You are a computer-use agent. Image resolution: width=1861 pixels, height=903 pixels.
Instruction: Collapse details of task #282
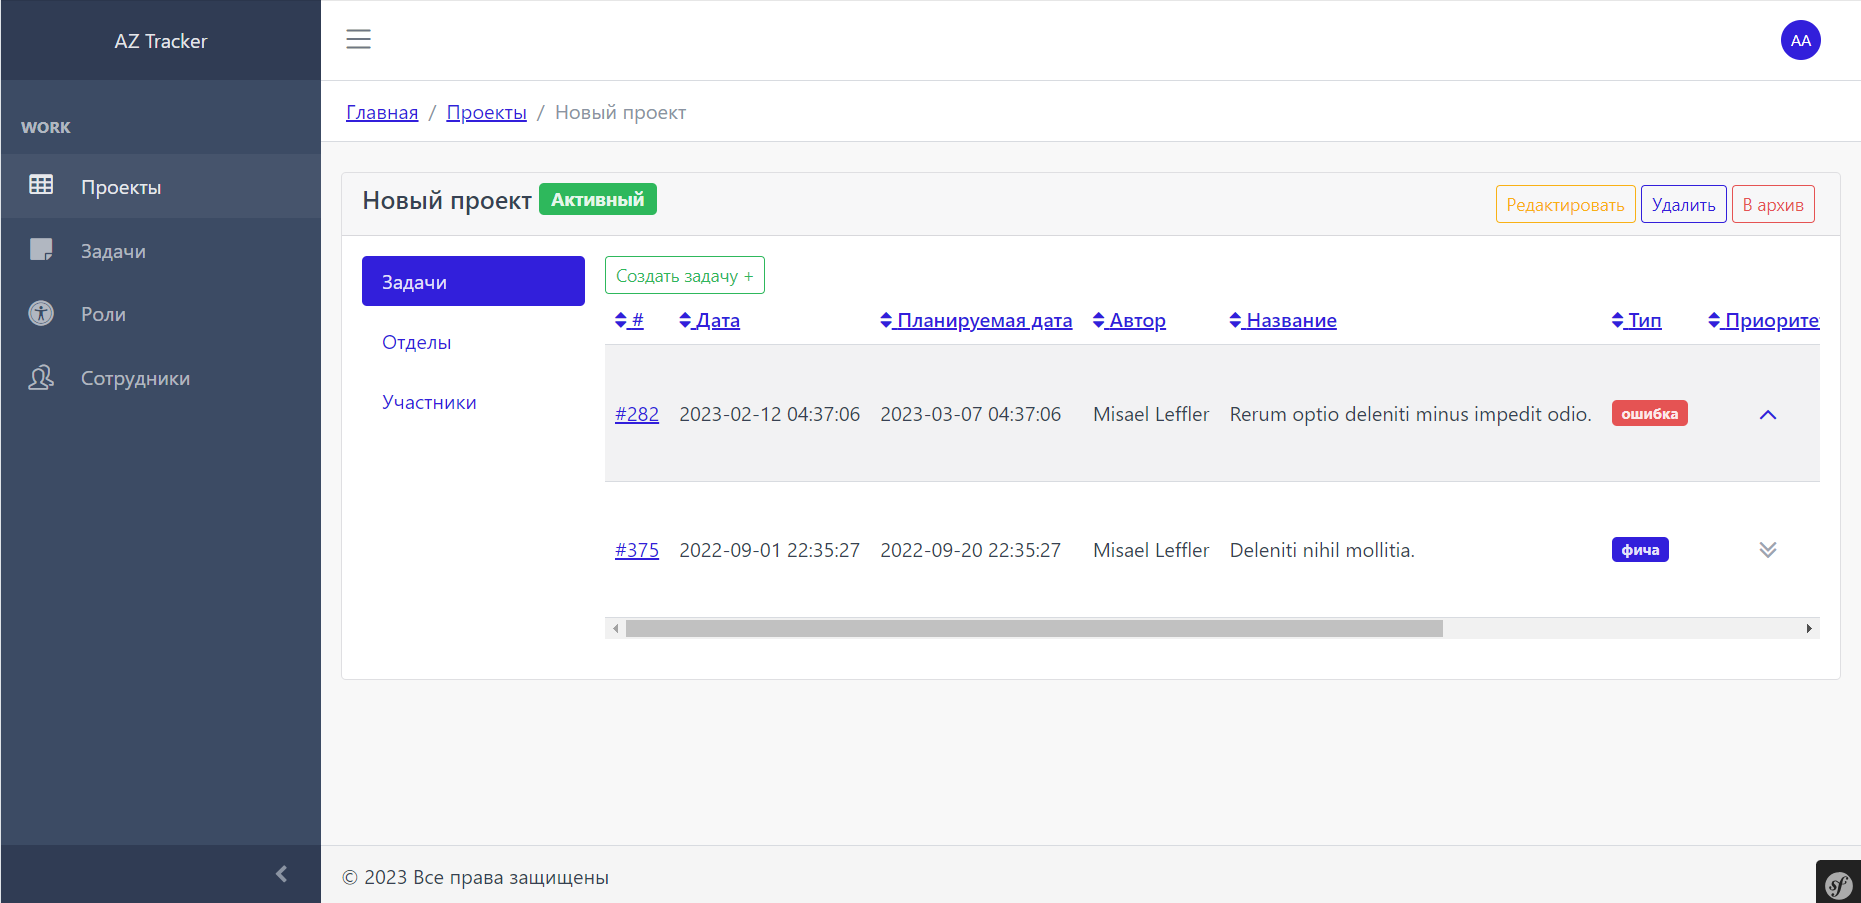tap(1768, 413)
